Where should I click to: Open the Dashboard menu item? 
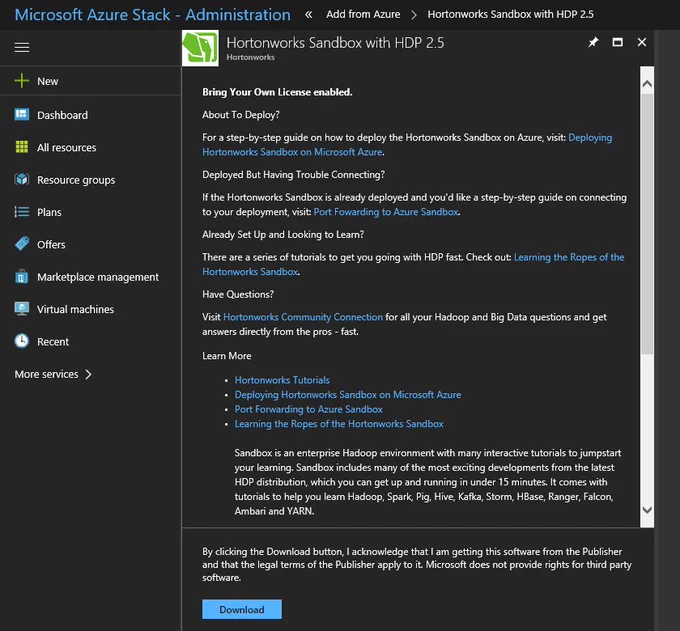coord(62,115)
